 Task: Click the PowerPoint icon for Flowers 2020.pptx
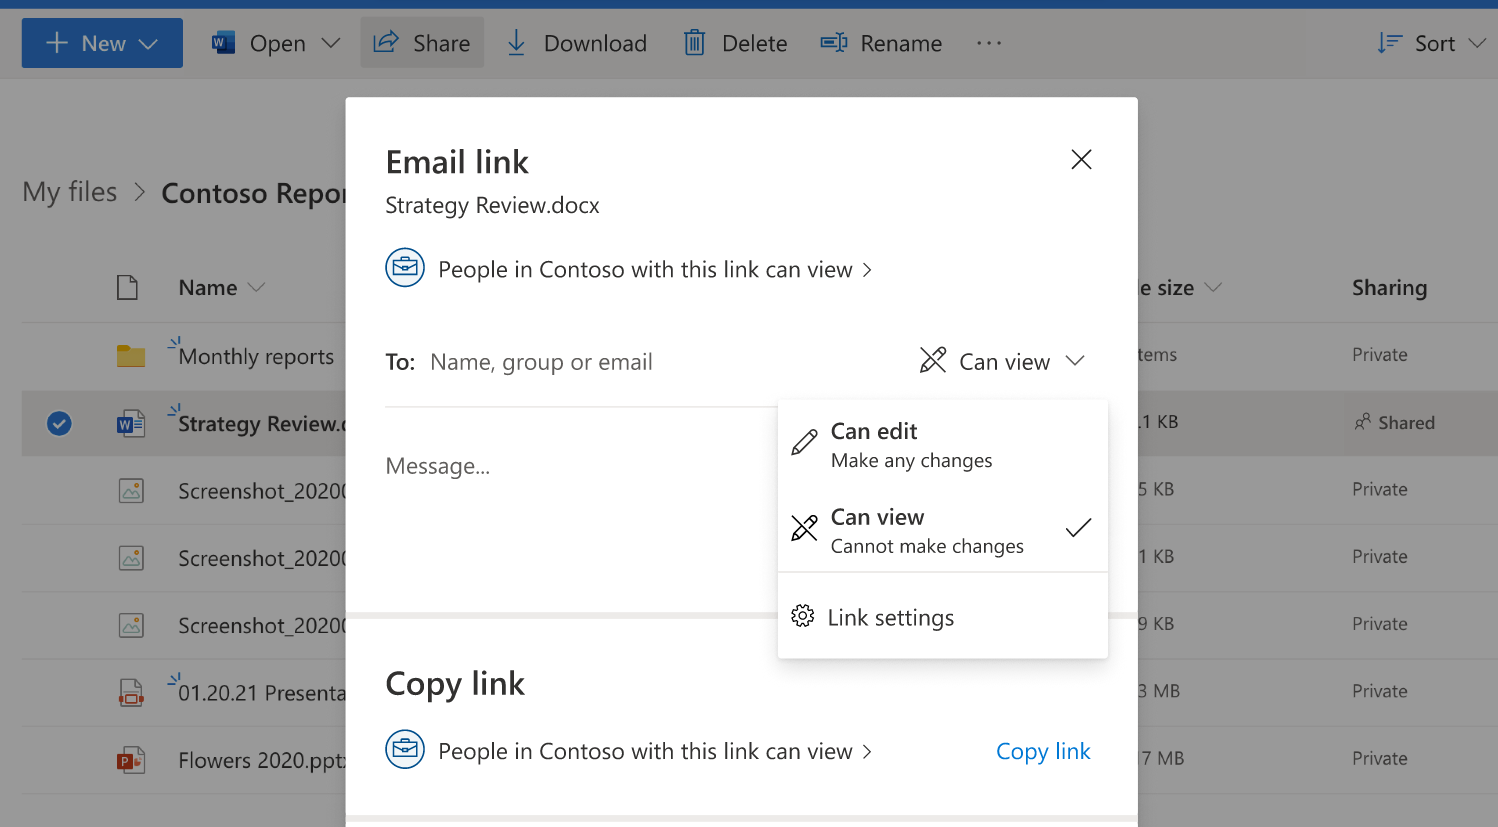[131, 759]
